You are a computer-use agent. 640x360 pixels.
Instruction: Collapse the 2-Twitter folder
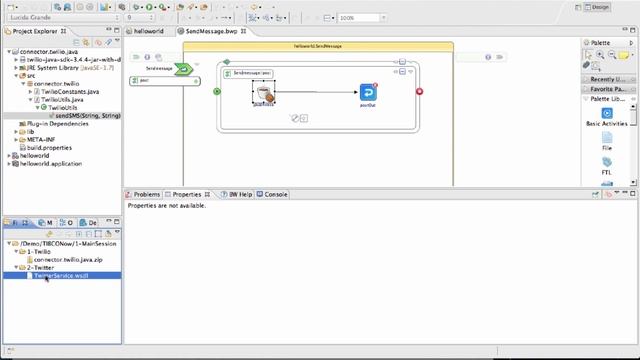[16, 268]
